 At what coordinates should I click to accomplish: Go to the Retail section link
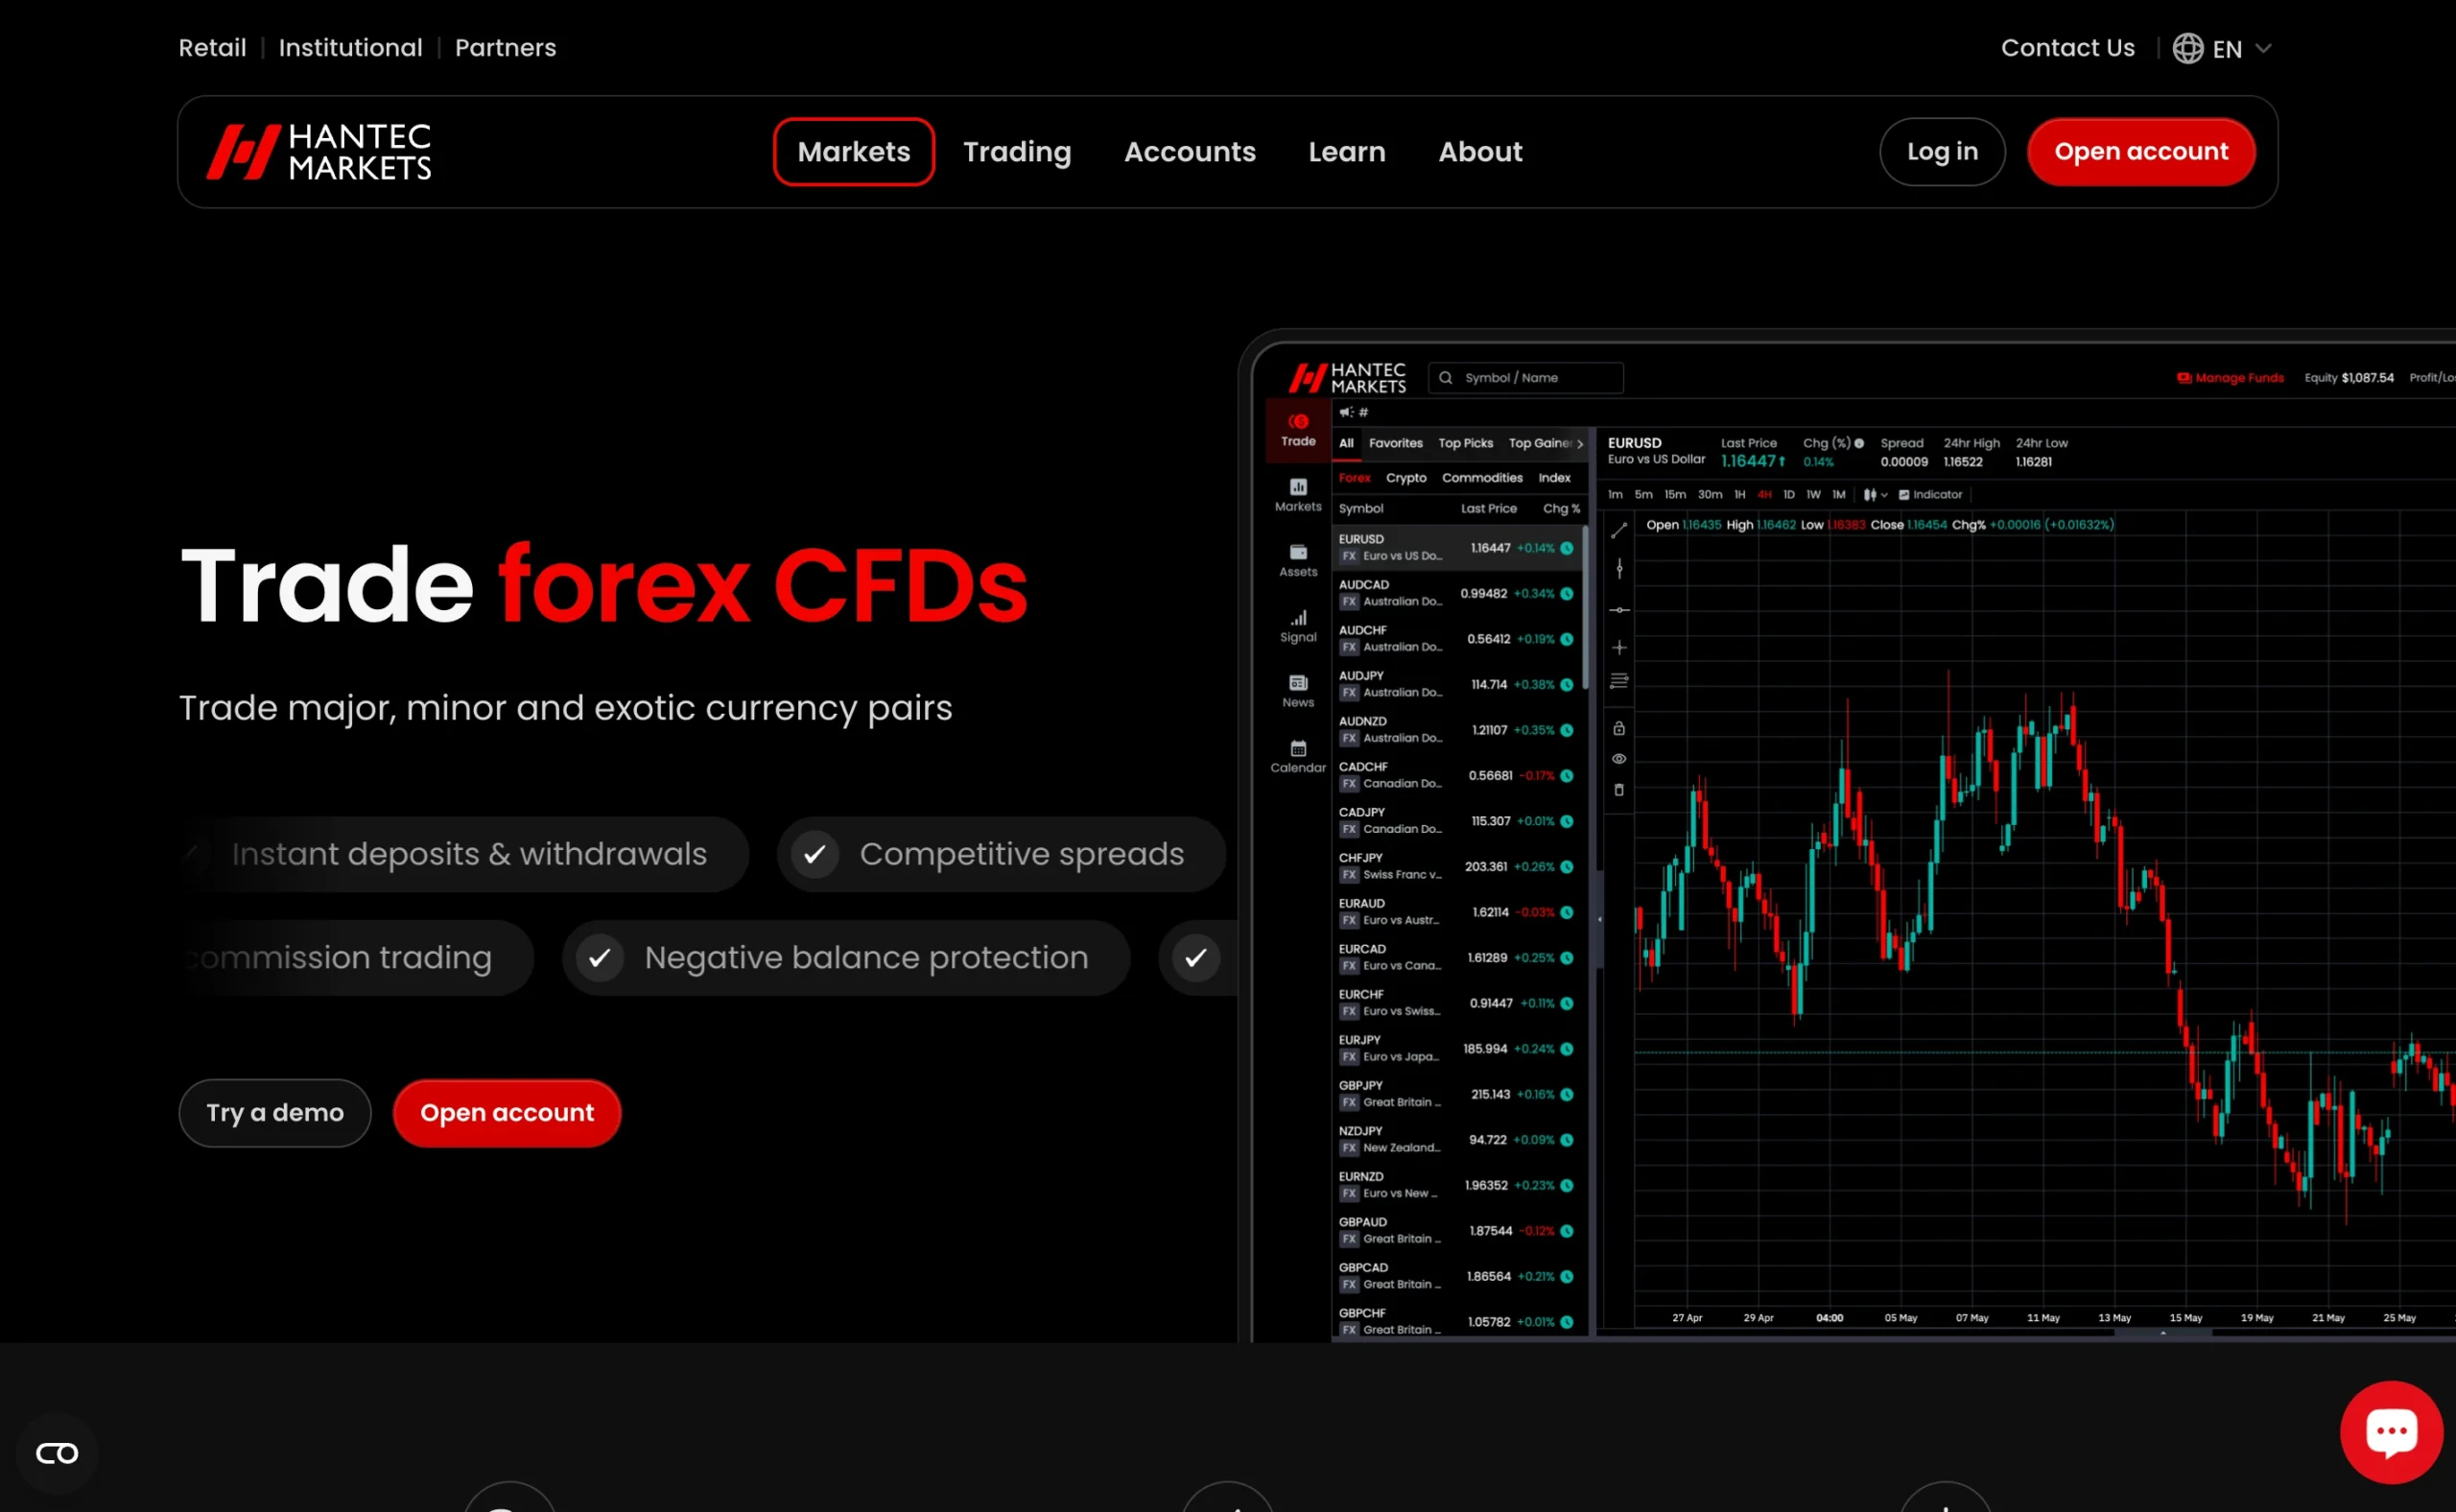click(212, 48)
